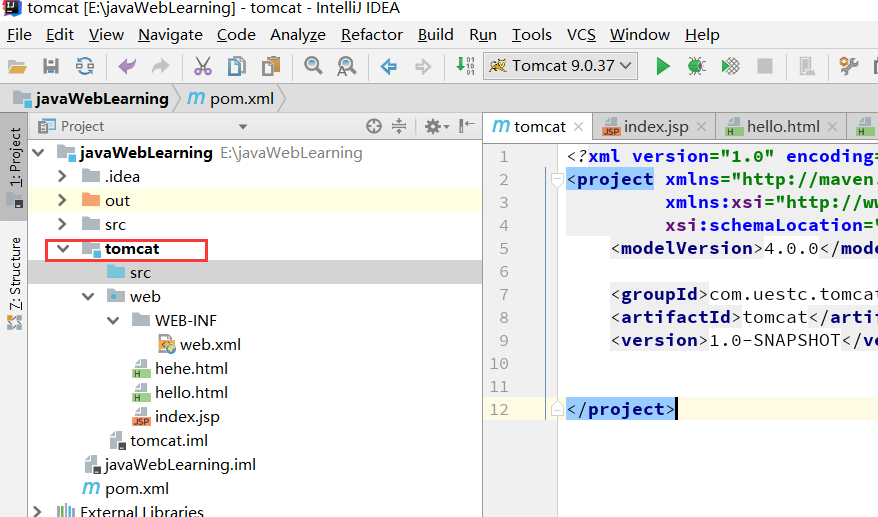Switch to the index.jsp editor tab
The width and height of the screenshot is (878, 517).
(656, 127)
